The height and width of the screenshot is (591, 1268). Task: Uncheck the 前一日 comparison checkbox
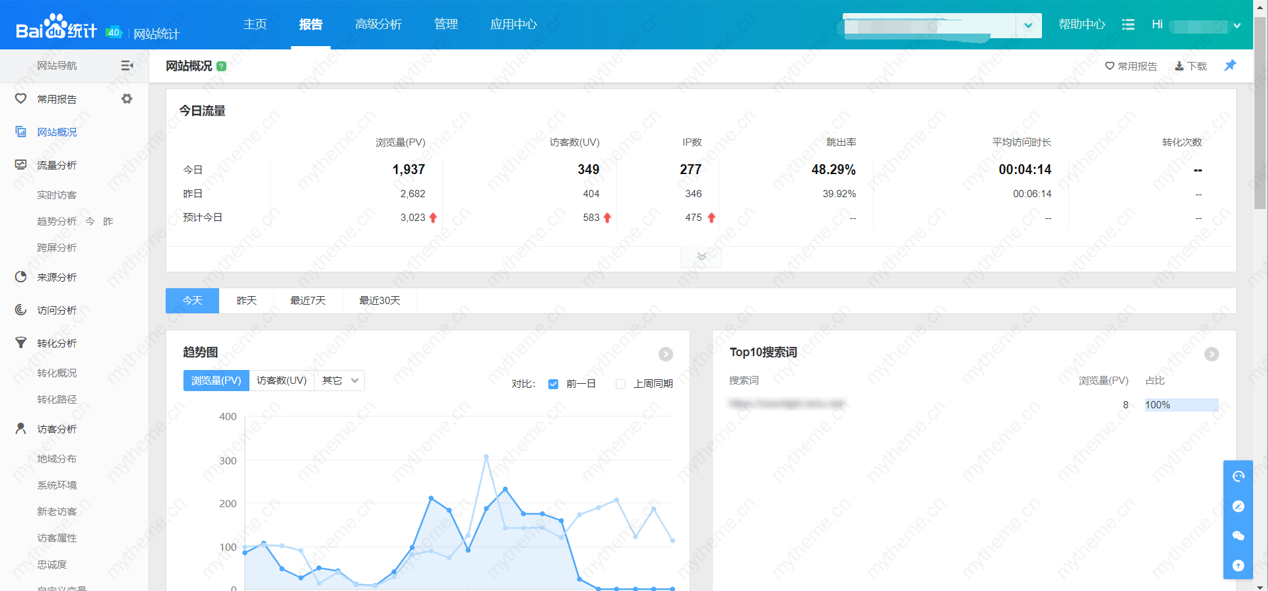coord(553,384)
